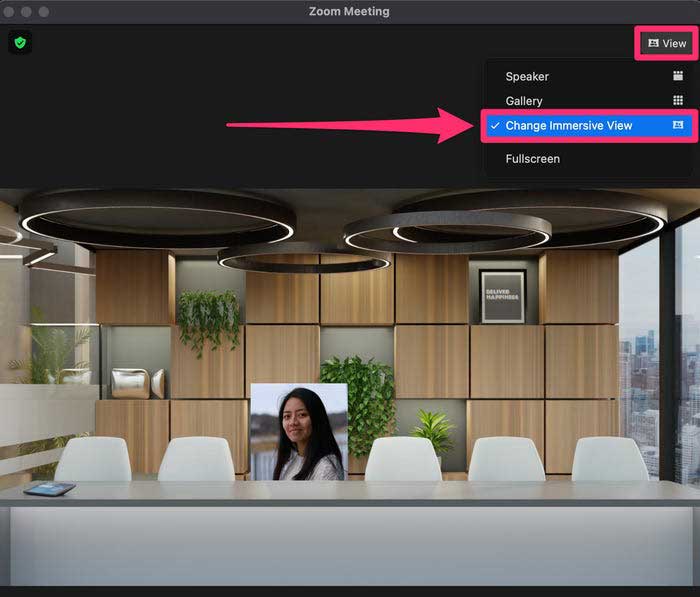Image resolution: width=700 pixels, height=597 pixels.
Task: Click the Speaker layout icon in the View menu
Action: click(x=677, y=76)
